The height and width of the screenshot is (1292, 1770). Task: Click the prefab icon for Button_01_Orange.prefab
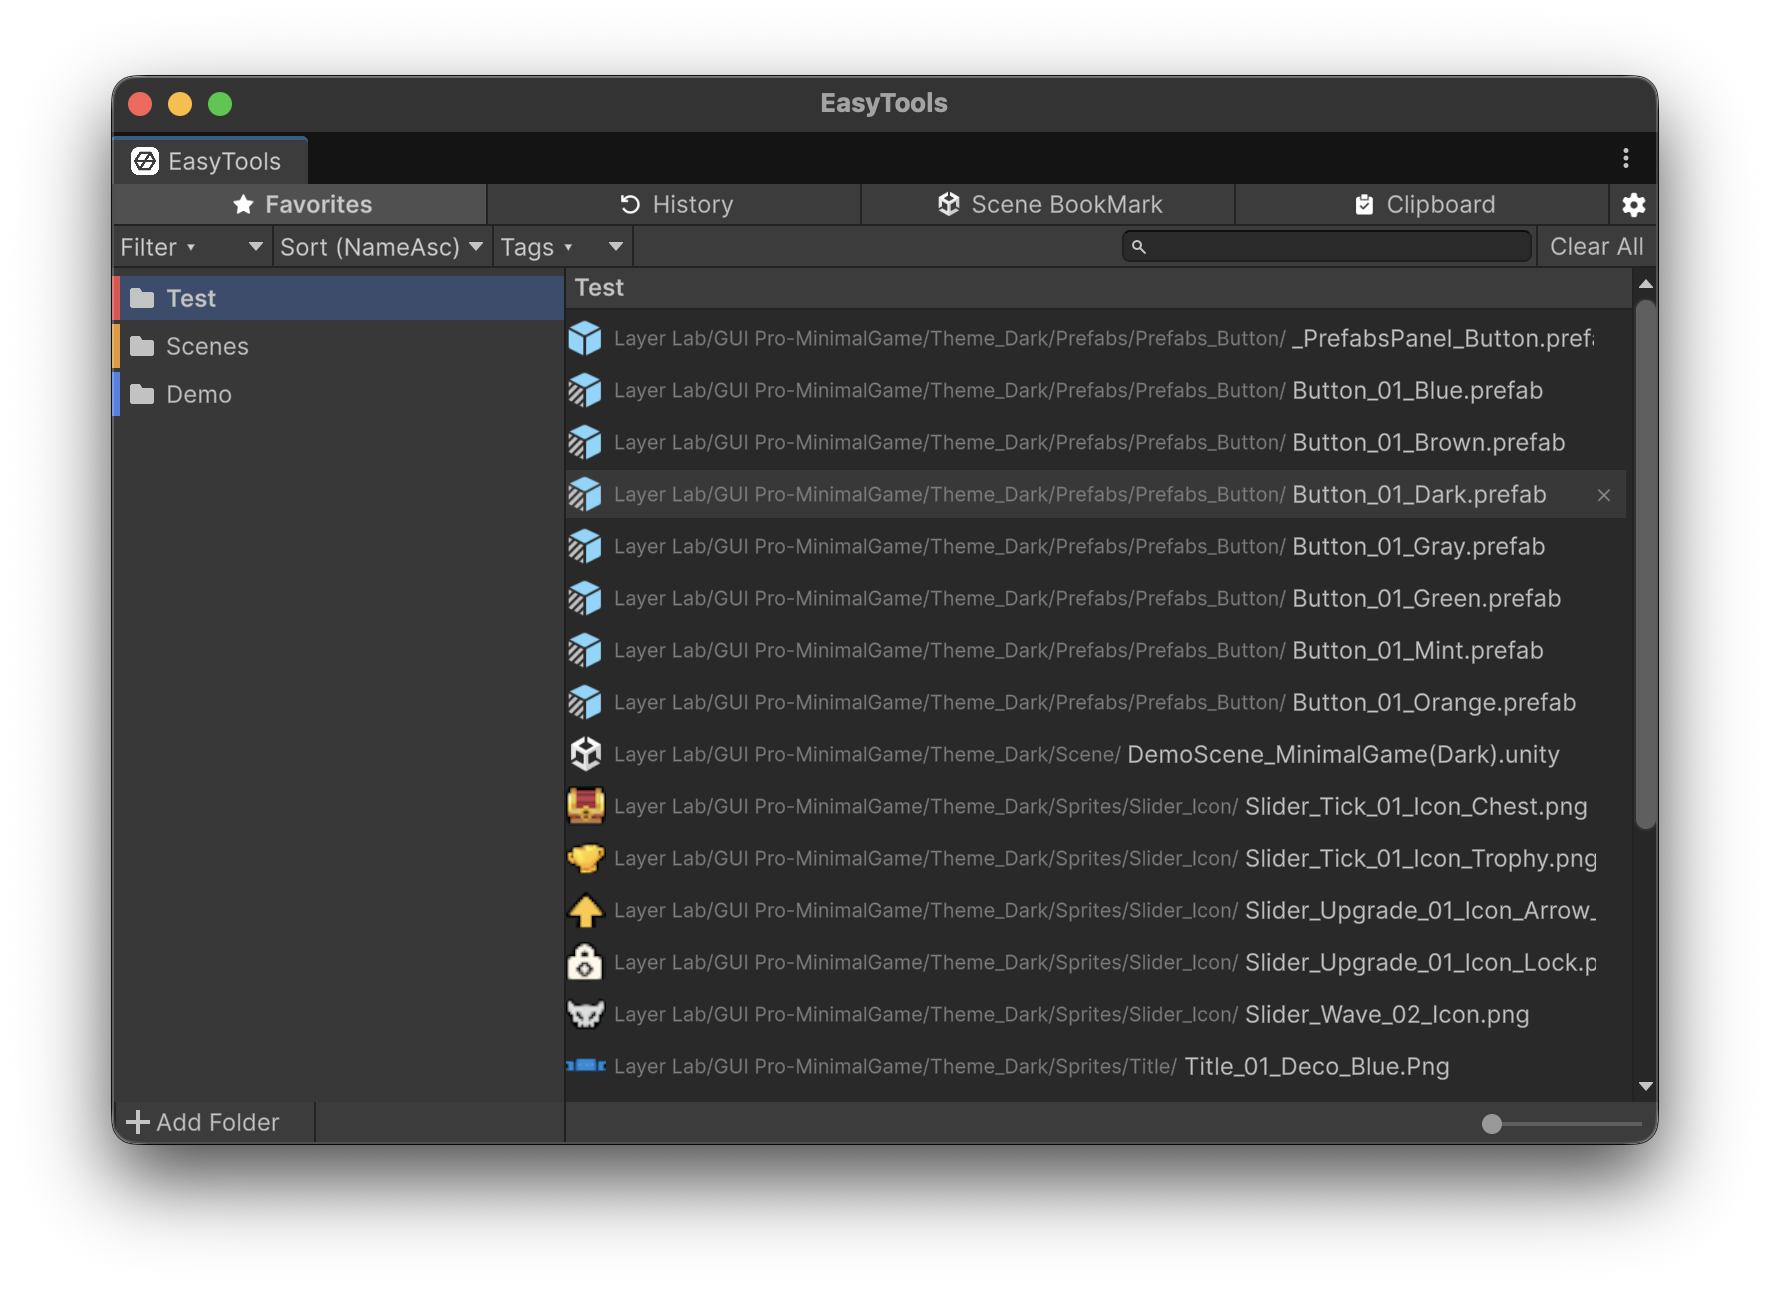click(x=585, y=702)
